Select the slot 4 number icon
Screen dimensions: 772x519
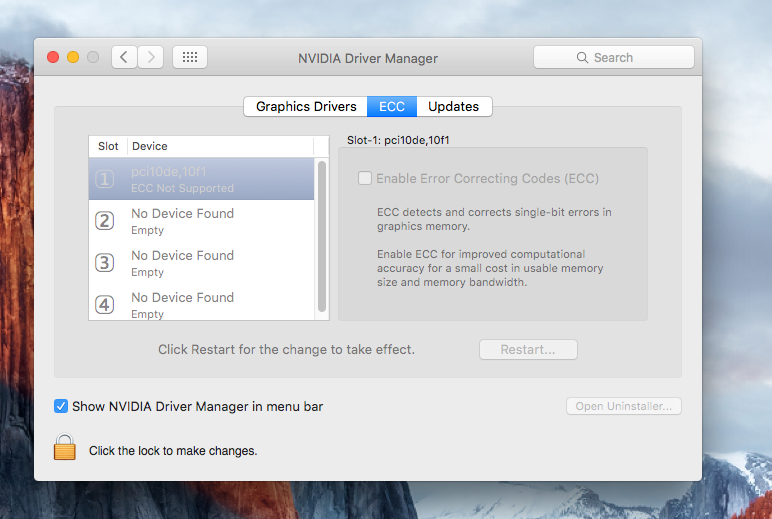pos(104,304)
